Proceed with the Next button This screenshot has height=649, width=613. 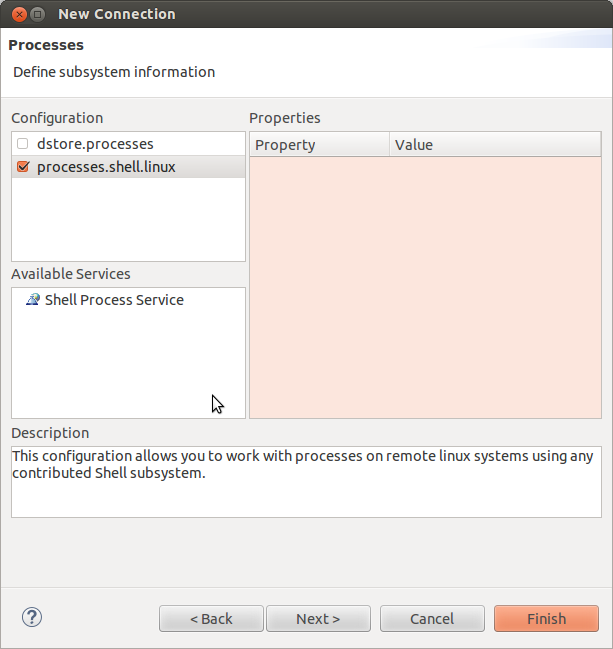(x=318, y=618)
